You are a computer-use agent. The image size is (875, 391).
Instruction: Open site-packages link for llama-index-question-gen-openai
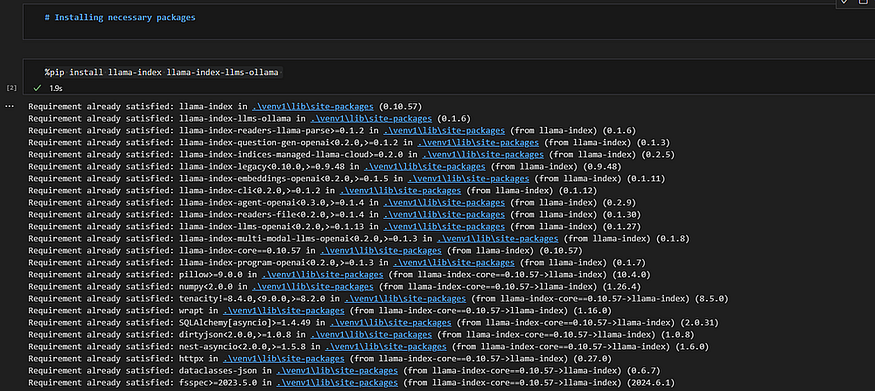click(478, 142)
